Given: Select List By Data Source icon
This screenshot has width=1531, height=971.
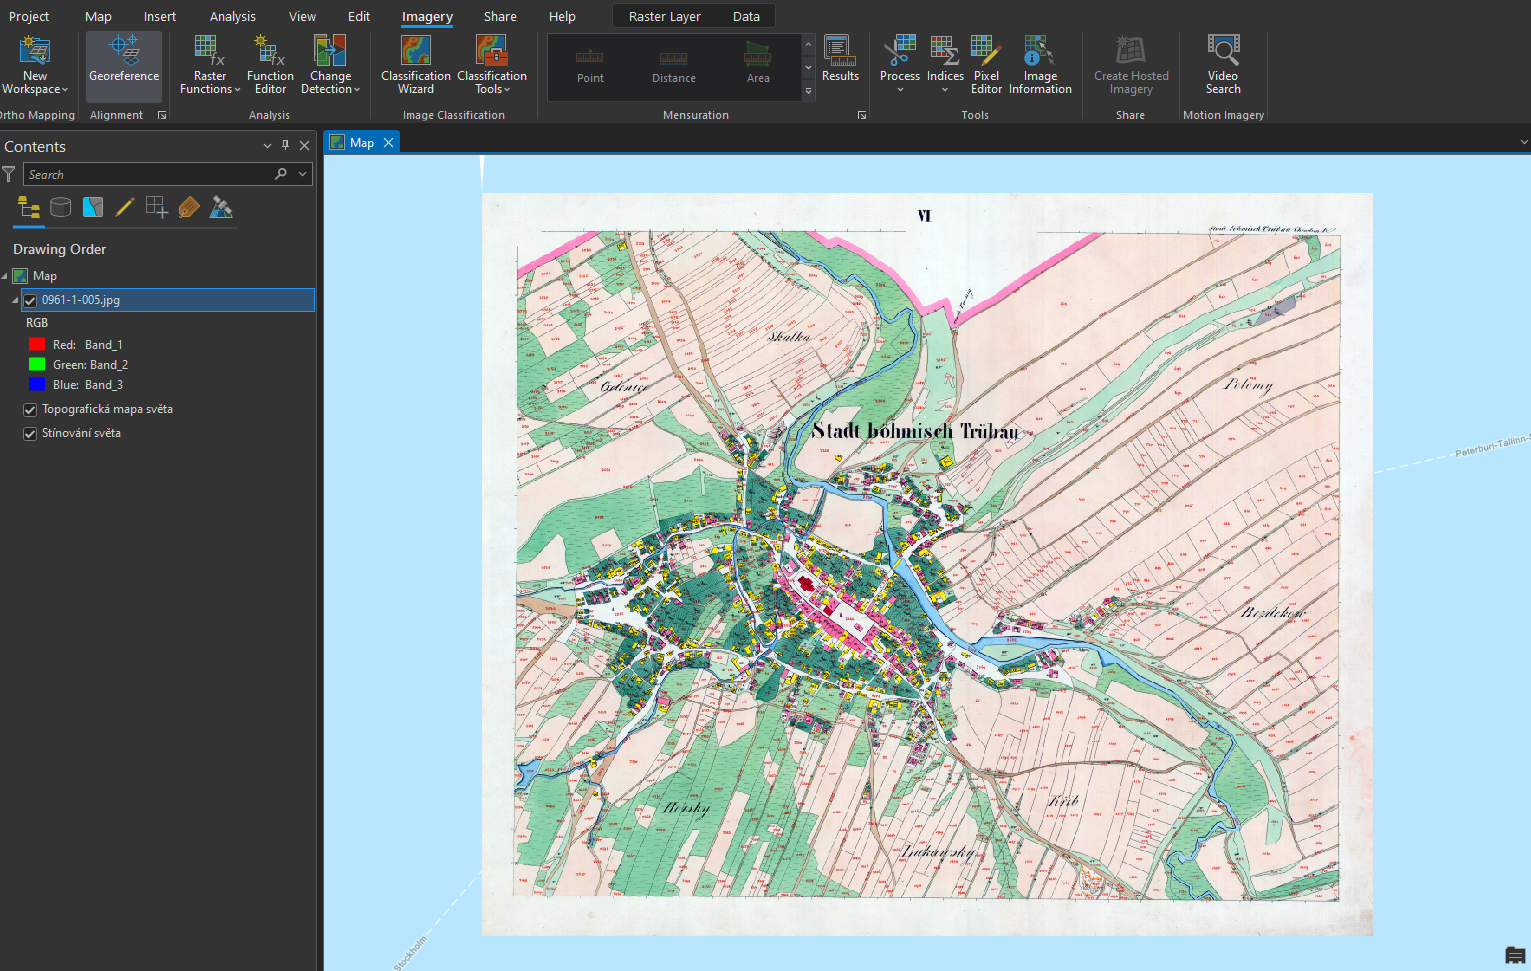Looking at the screenshot, I should click(61, 207).
